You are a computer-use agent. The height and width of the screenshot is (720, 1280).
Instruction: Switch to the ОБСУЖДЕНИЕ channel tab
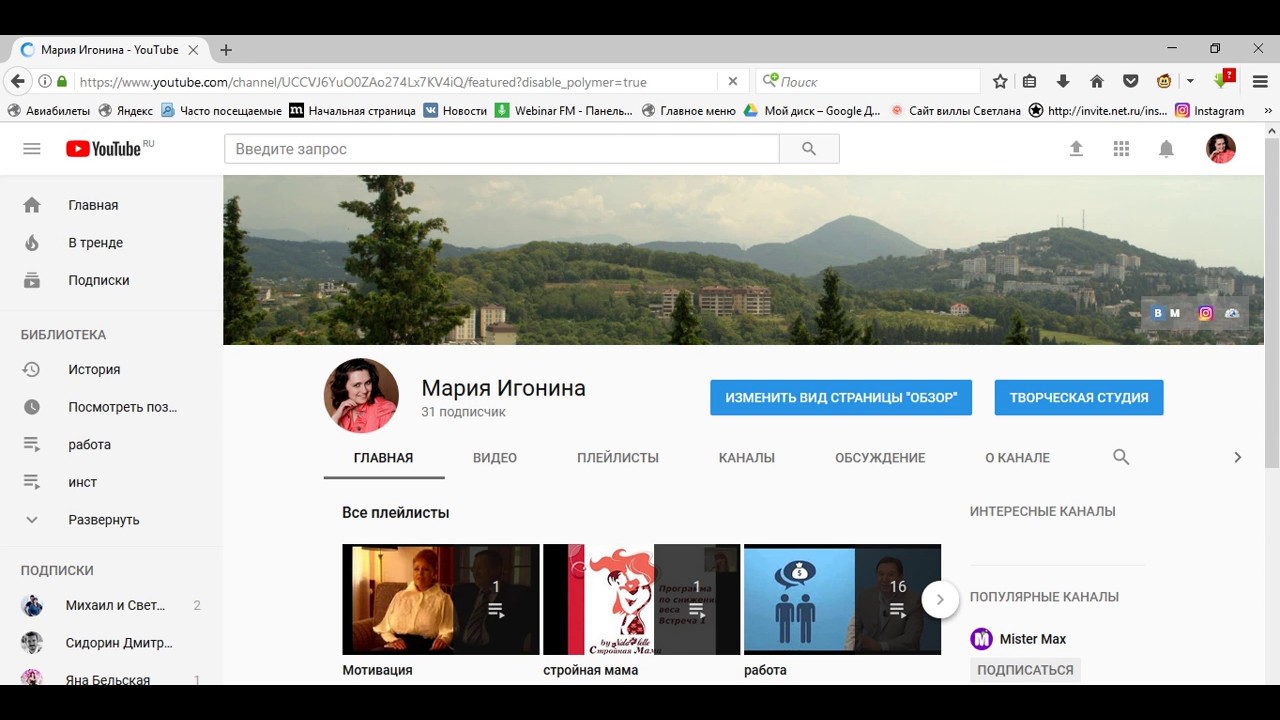pos(880,458)
